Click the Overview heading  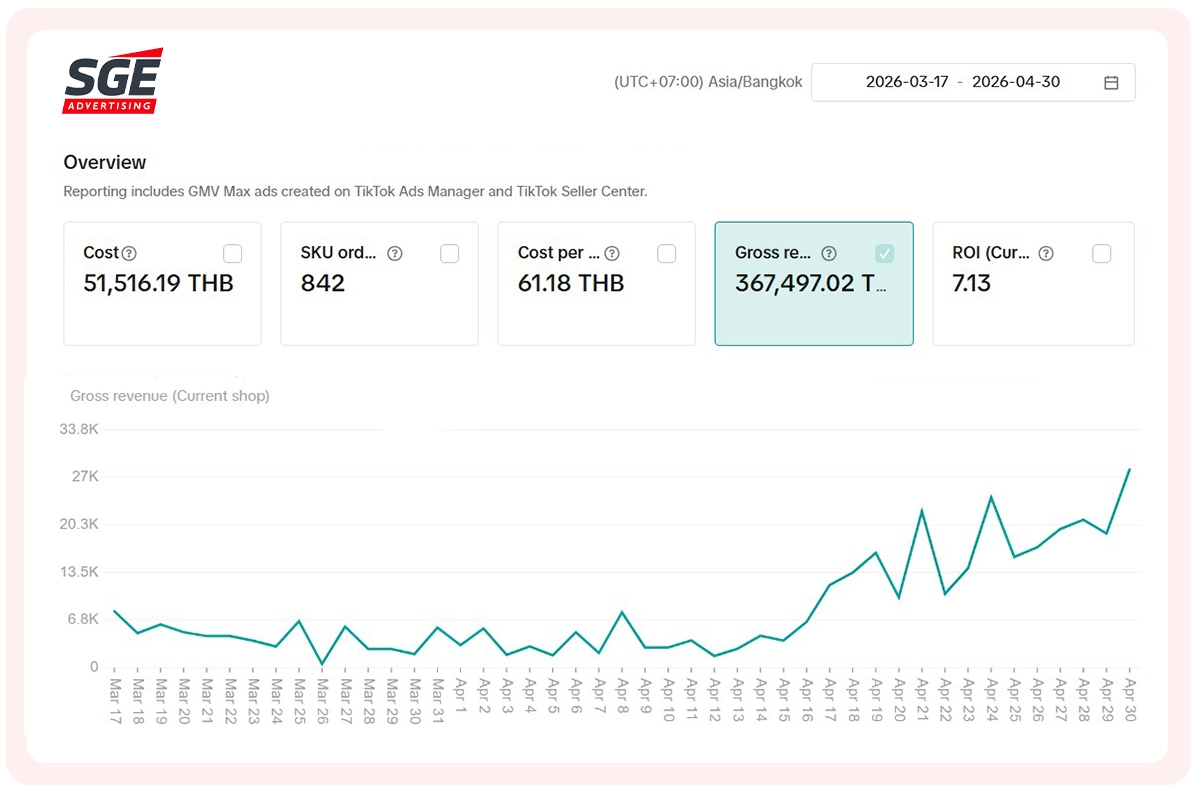coord(105,162)
